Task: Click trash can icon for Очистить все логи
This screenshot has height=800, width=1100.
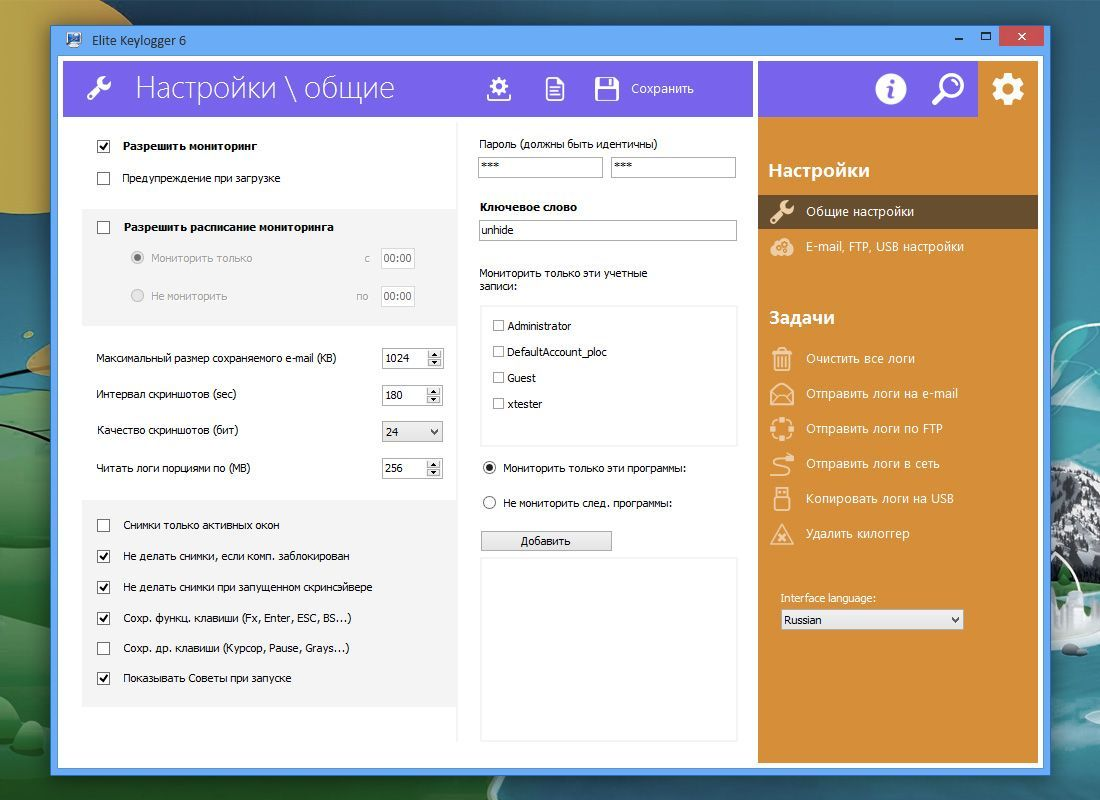Action: 782,359
